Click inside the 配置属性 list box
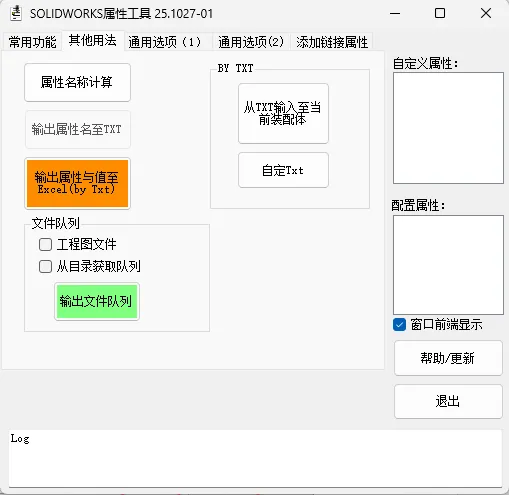This screenshot has width=509, height=495. pos(448,265)
